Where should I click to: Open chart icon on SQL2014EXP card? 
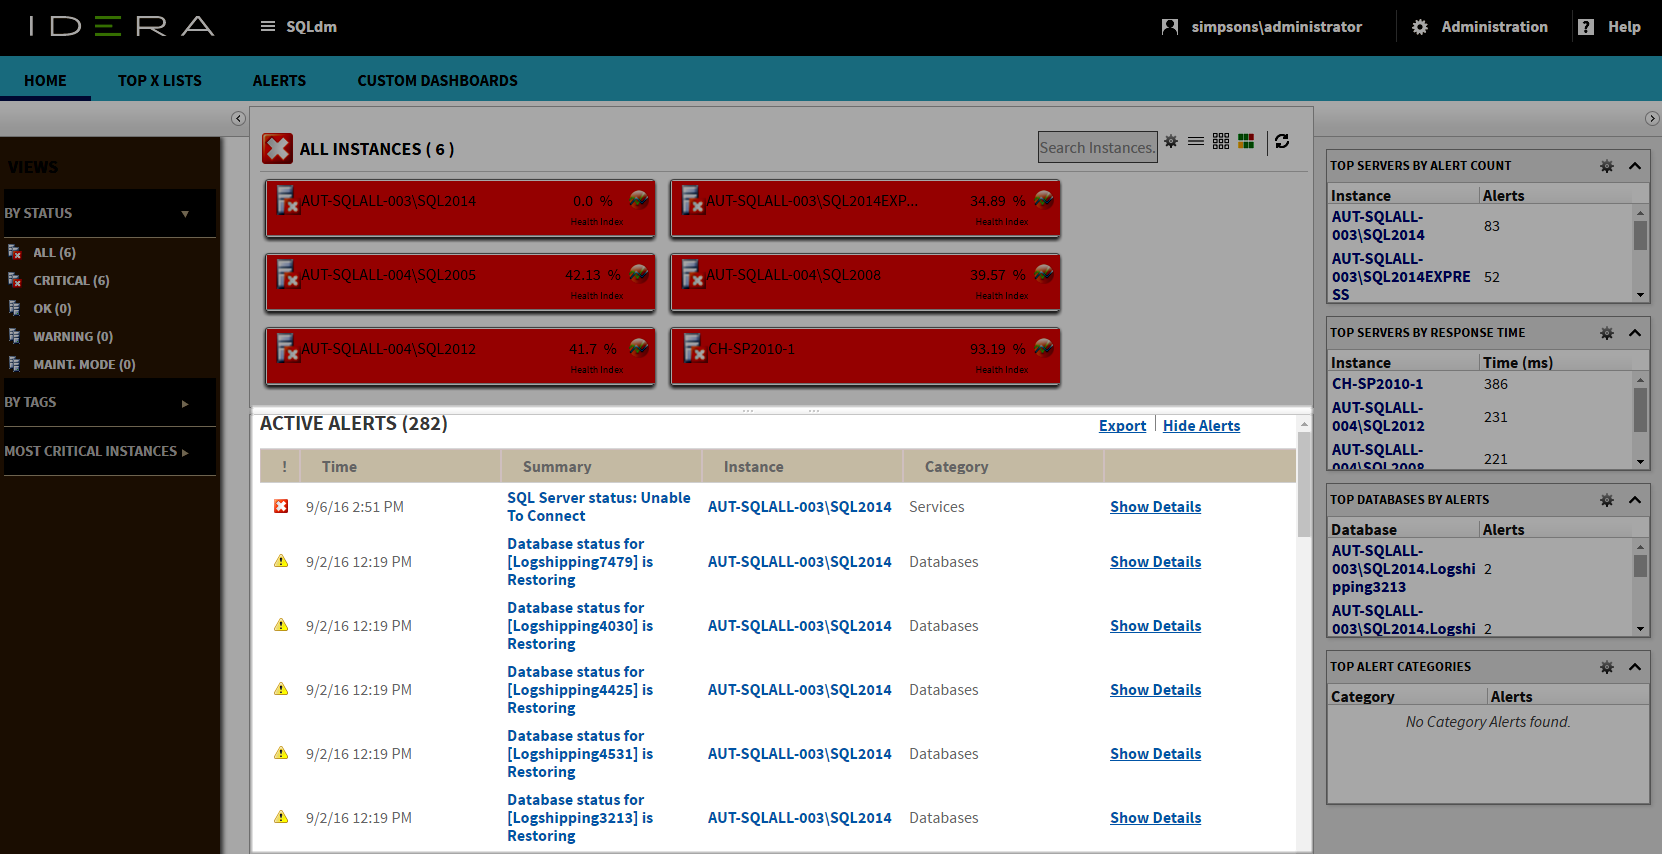tap(1044, 200)
